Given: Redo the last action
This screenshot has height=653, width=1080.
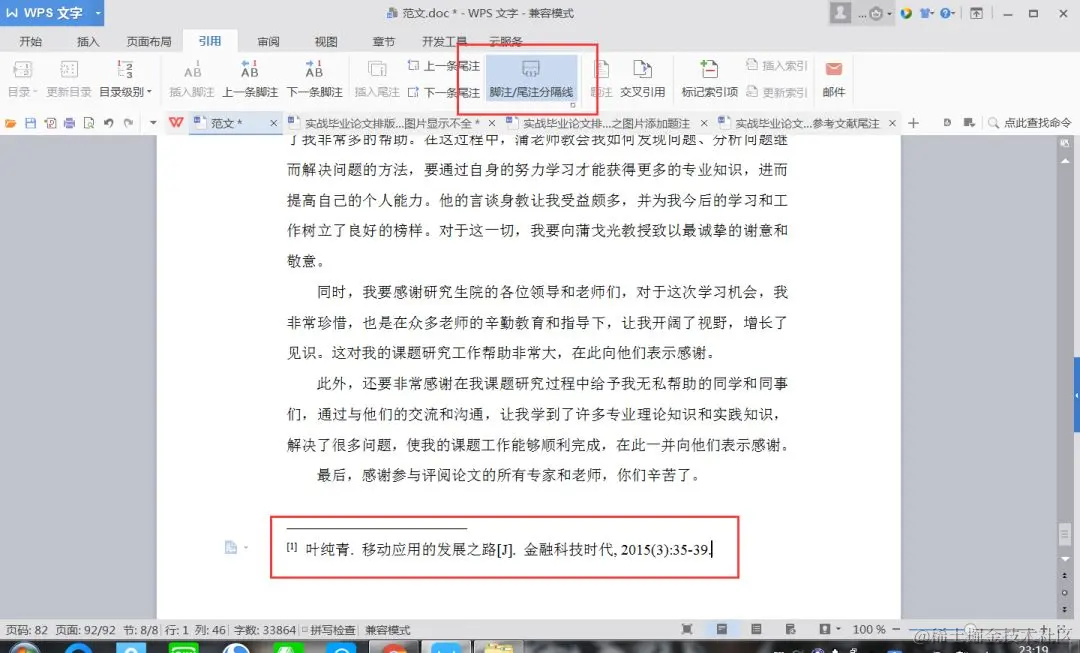Looking at the screenshot, I should (128, 123).
